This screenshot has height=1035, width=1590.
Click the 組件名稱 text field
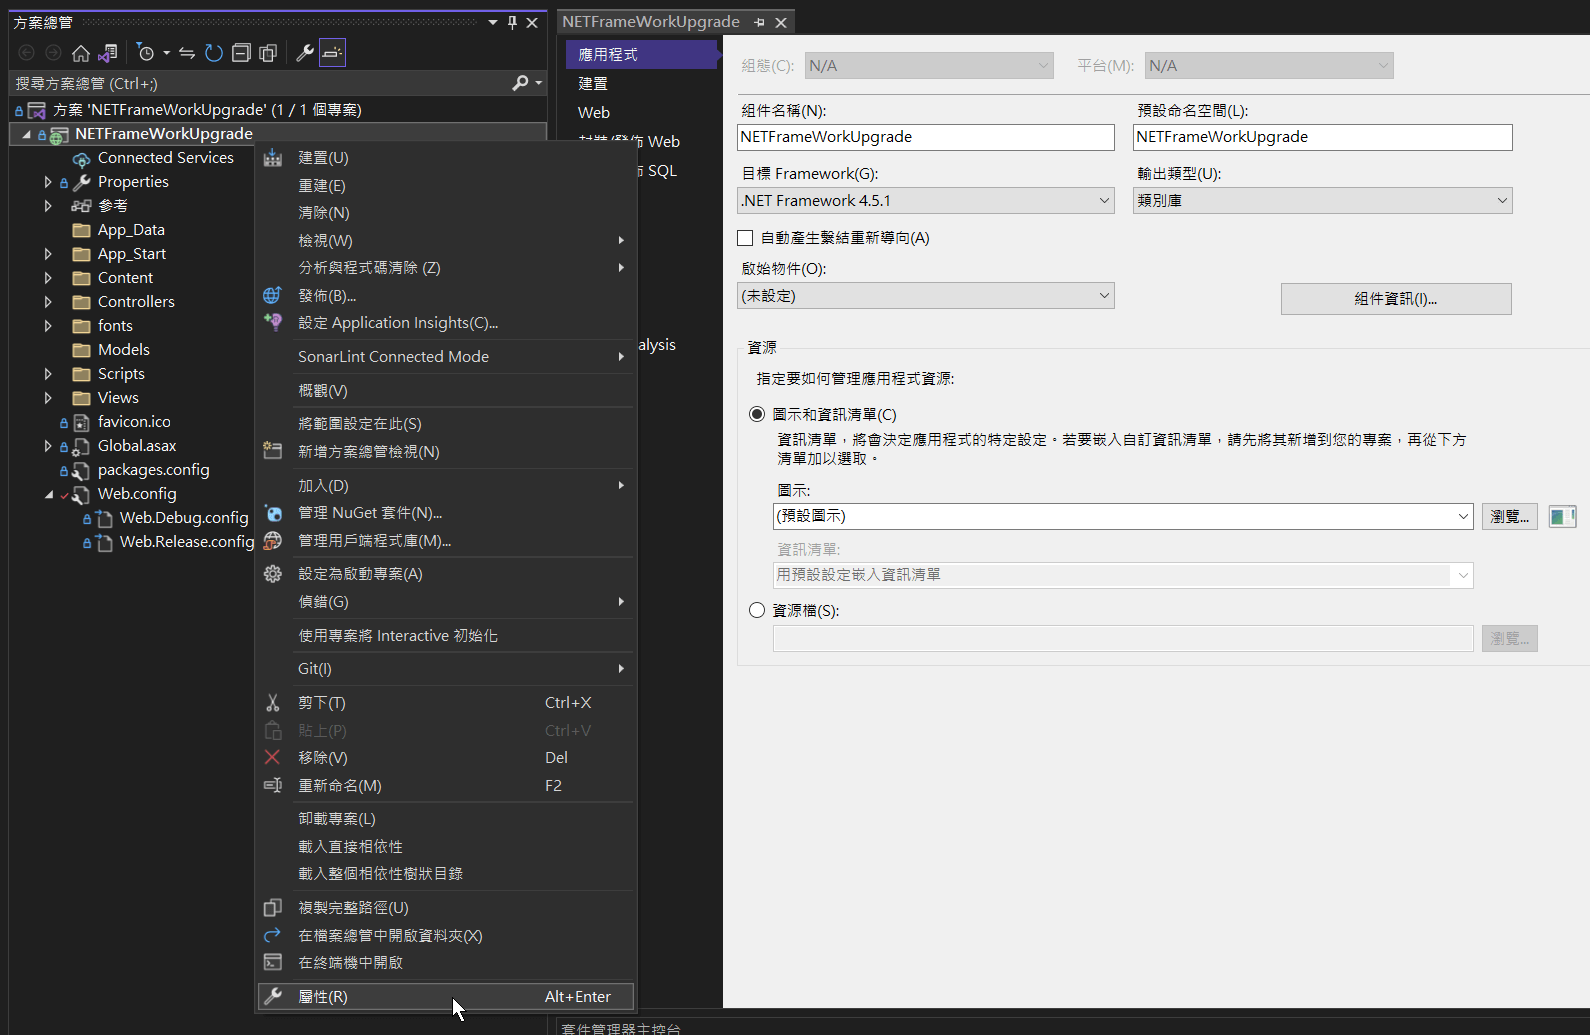pos(925,137)
